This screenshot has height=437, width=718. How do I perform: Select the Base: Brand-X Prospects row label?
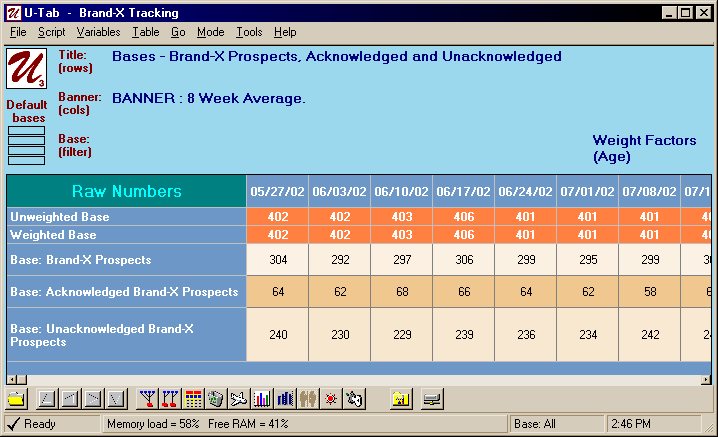[126, 260]
